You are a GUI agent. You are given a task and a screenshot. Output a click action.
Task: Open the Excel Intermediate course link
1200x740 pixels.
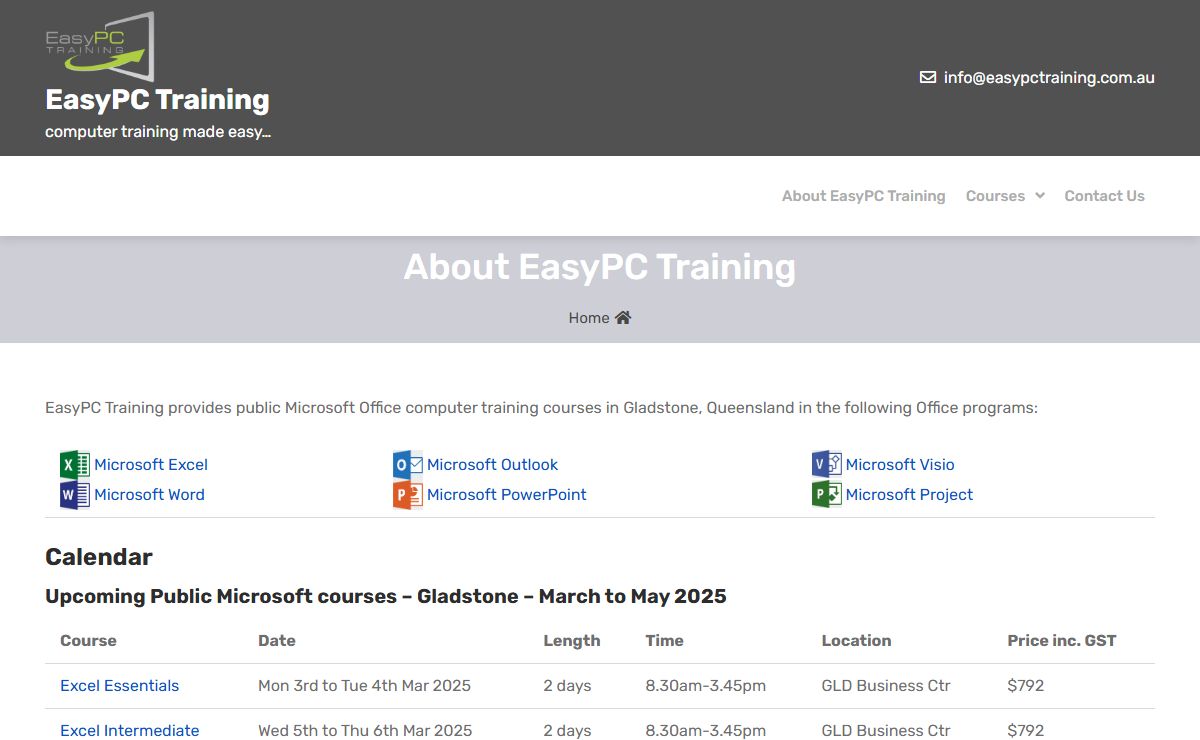(130, 730)
